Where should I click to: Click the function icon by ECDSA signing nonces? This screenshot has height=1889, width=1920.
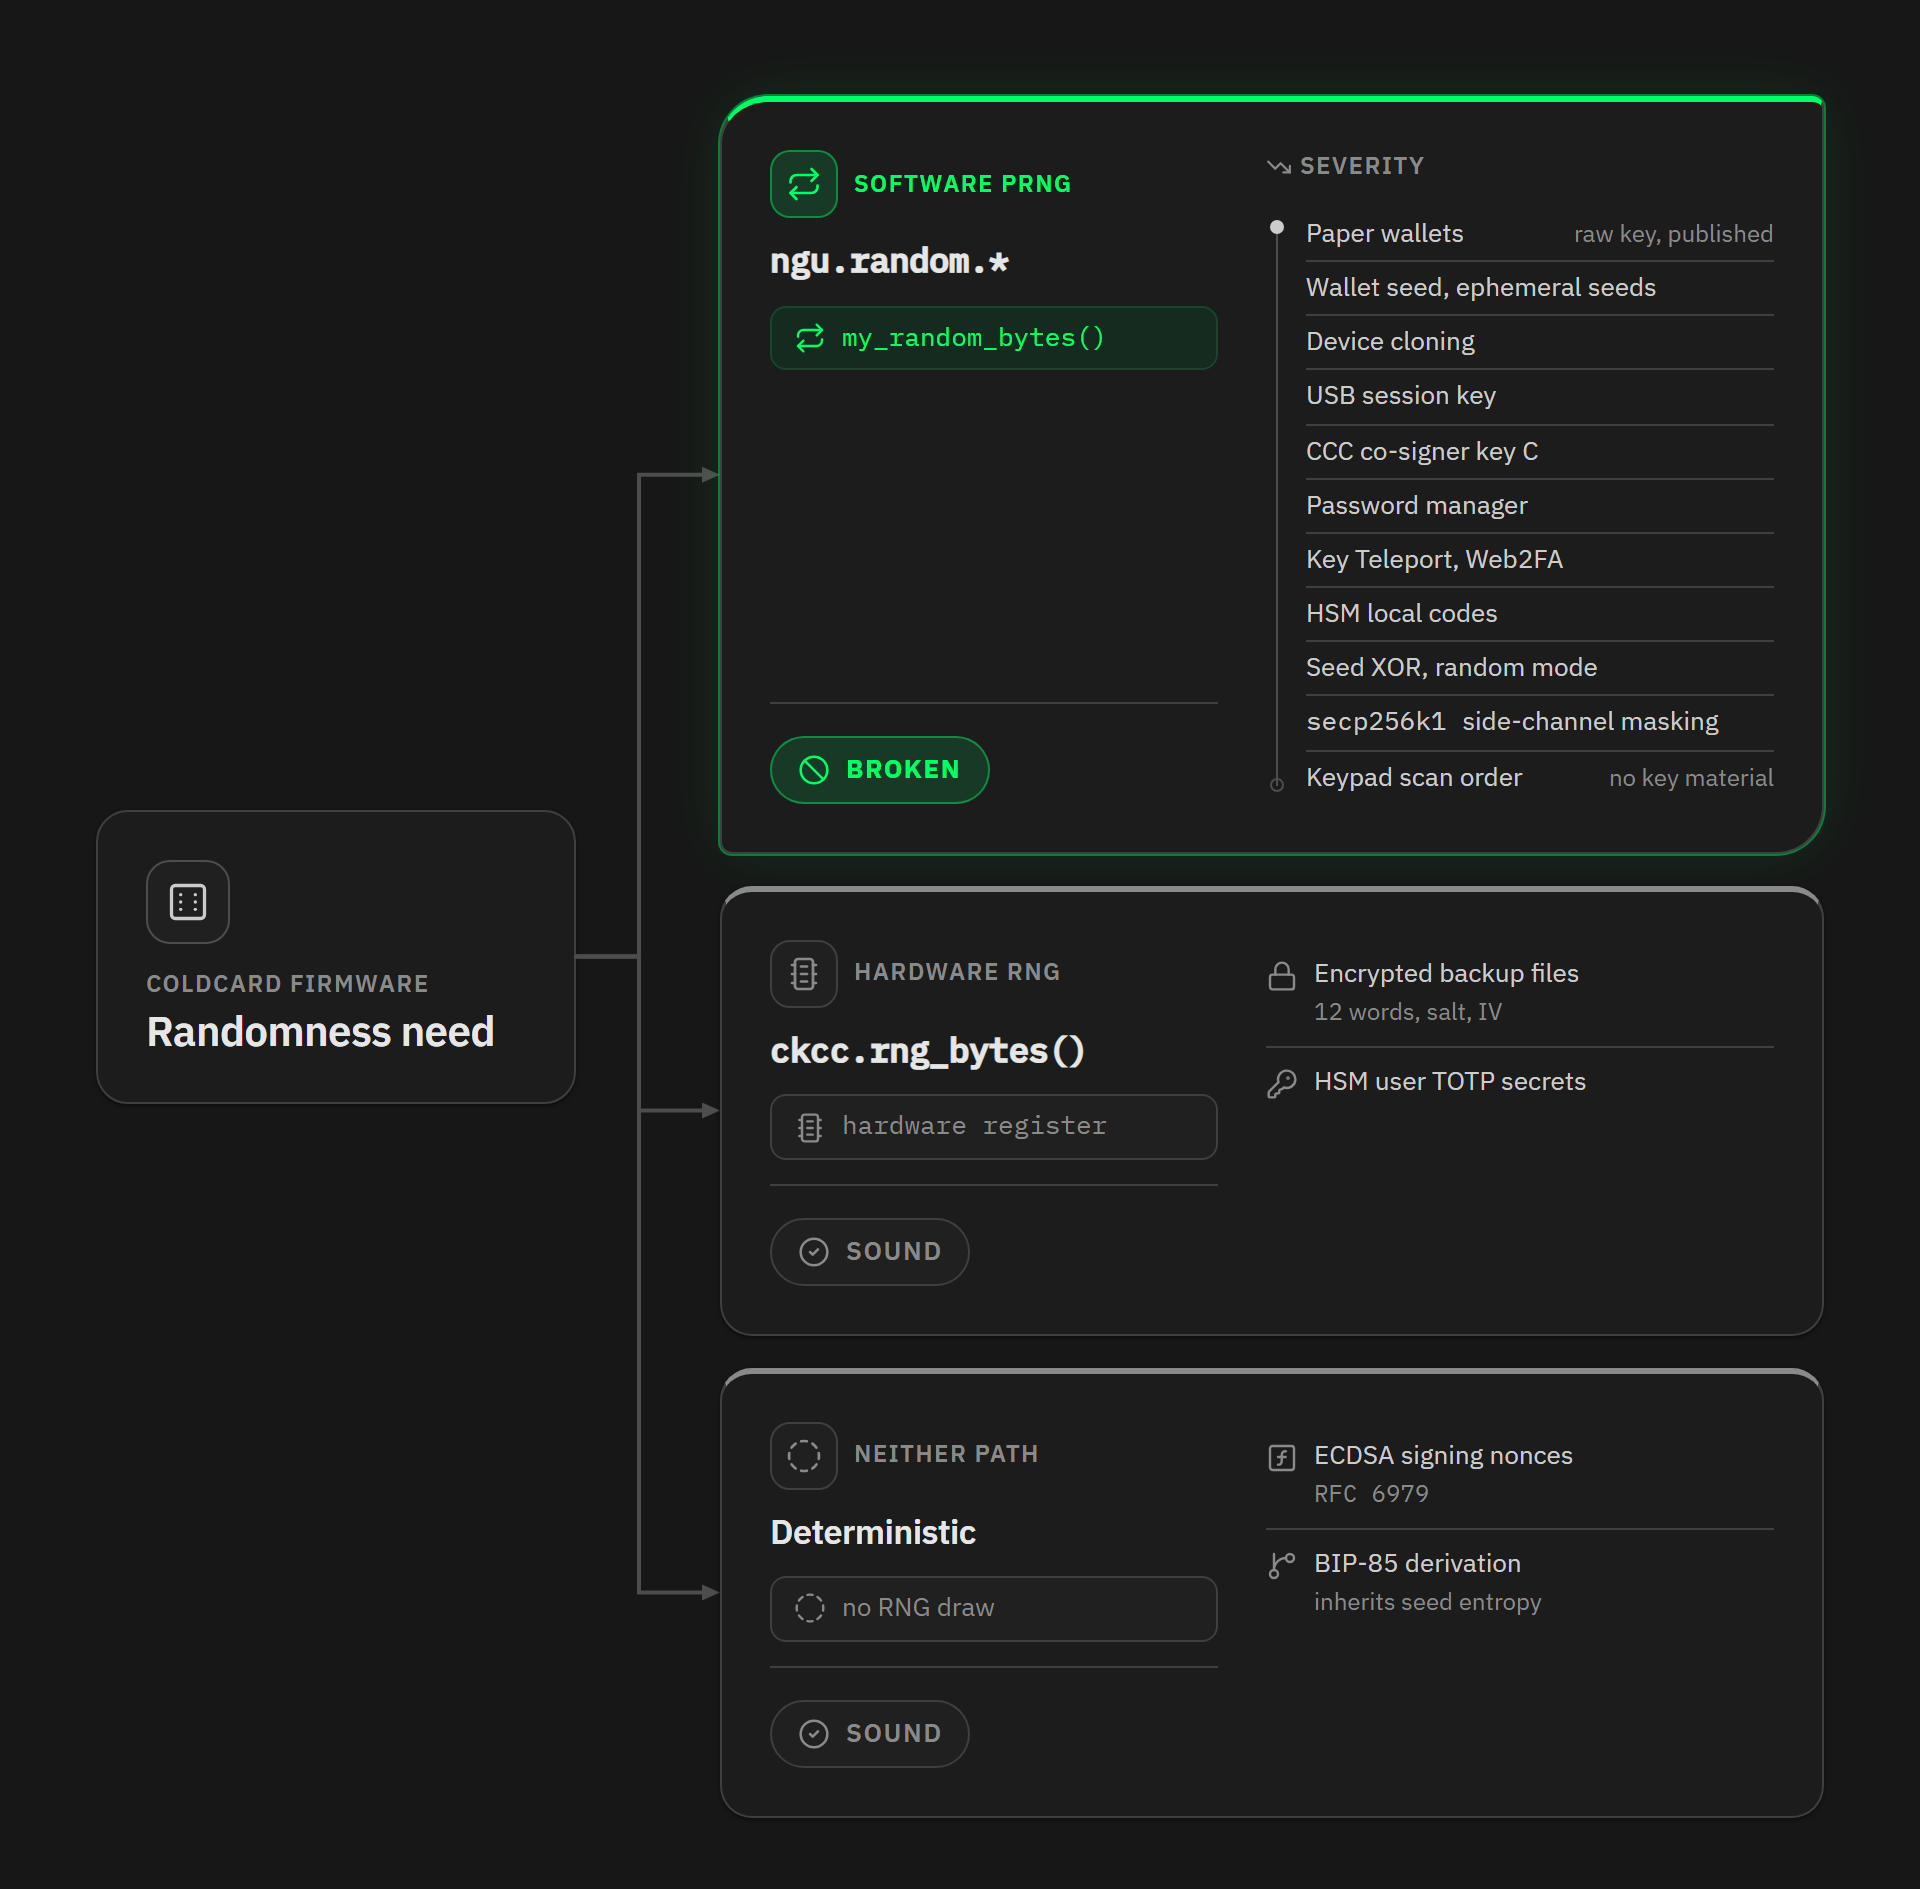click(x=1282, y=1458)
